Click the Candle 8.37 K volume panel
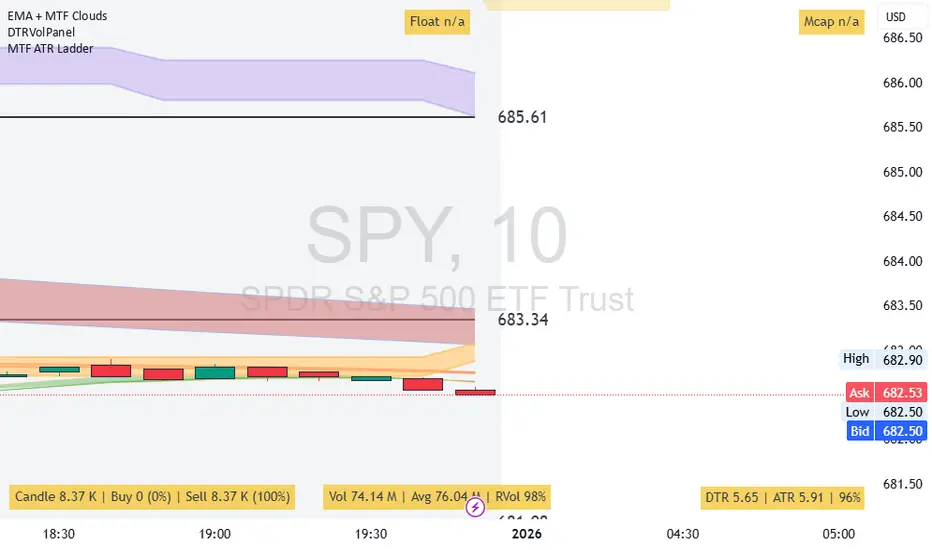The width and height of the screenshot is (932, 550). click(151, 496)
